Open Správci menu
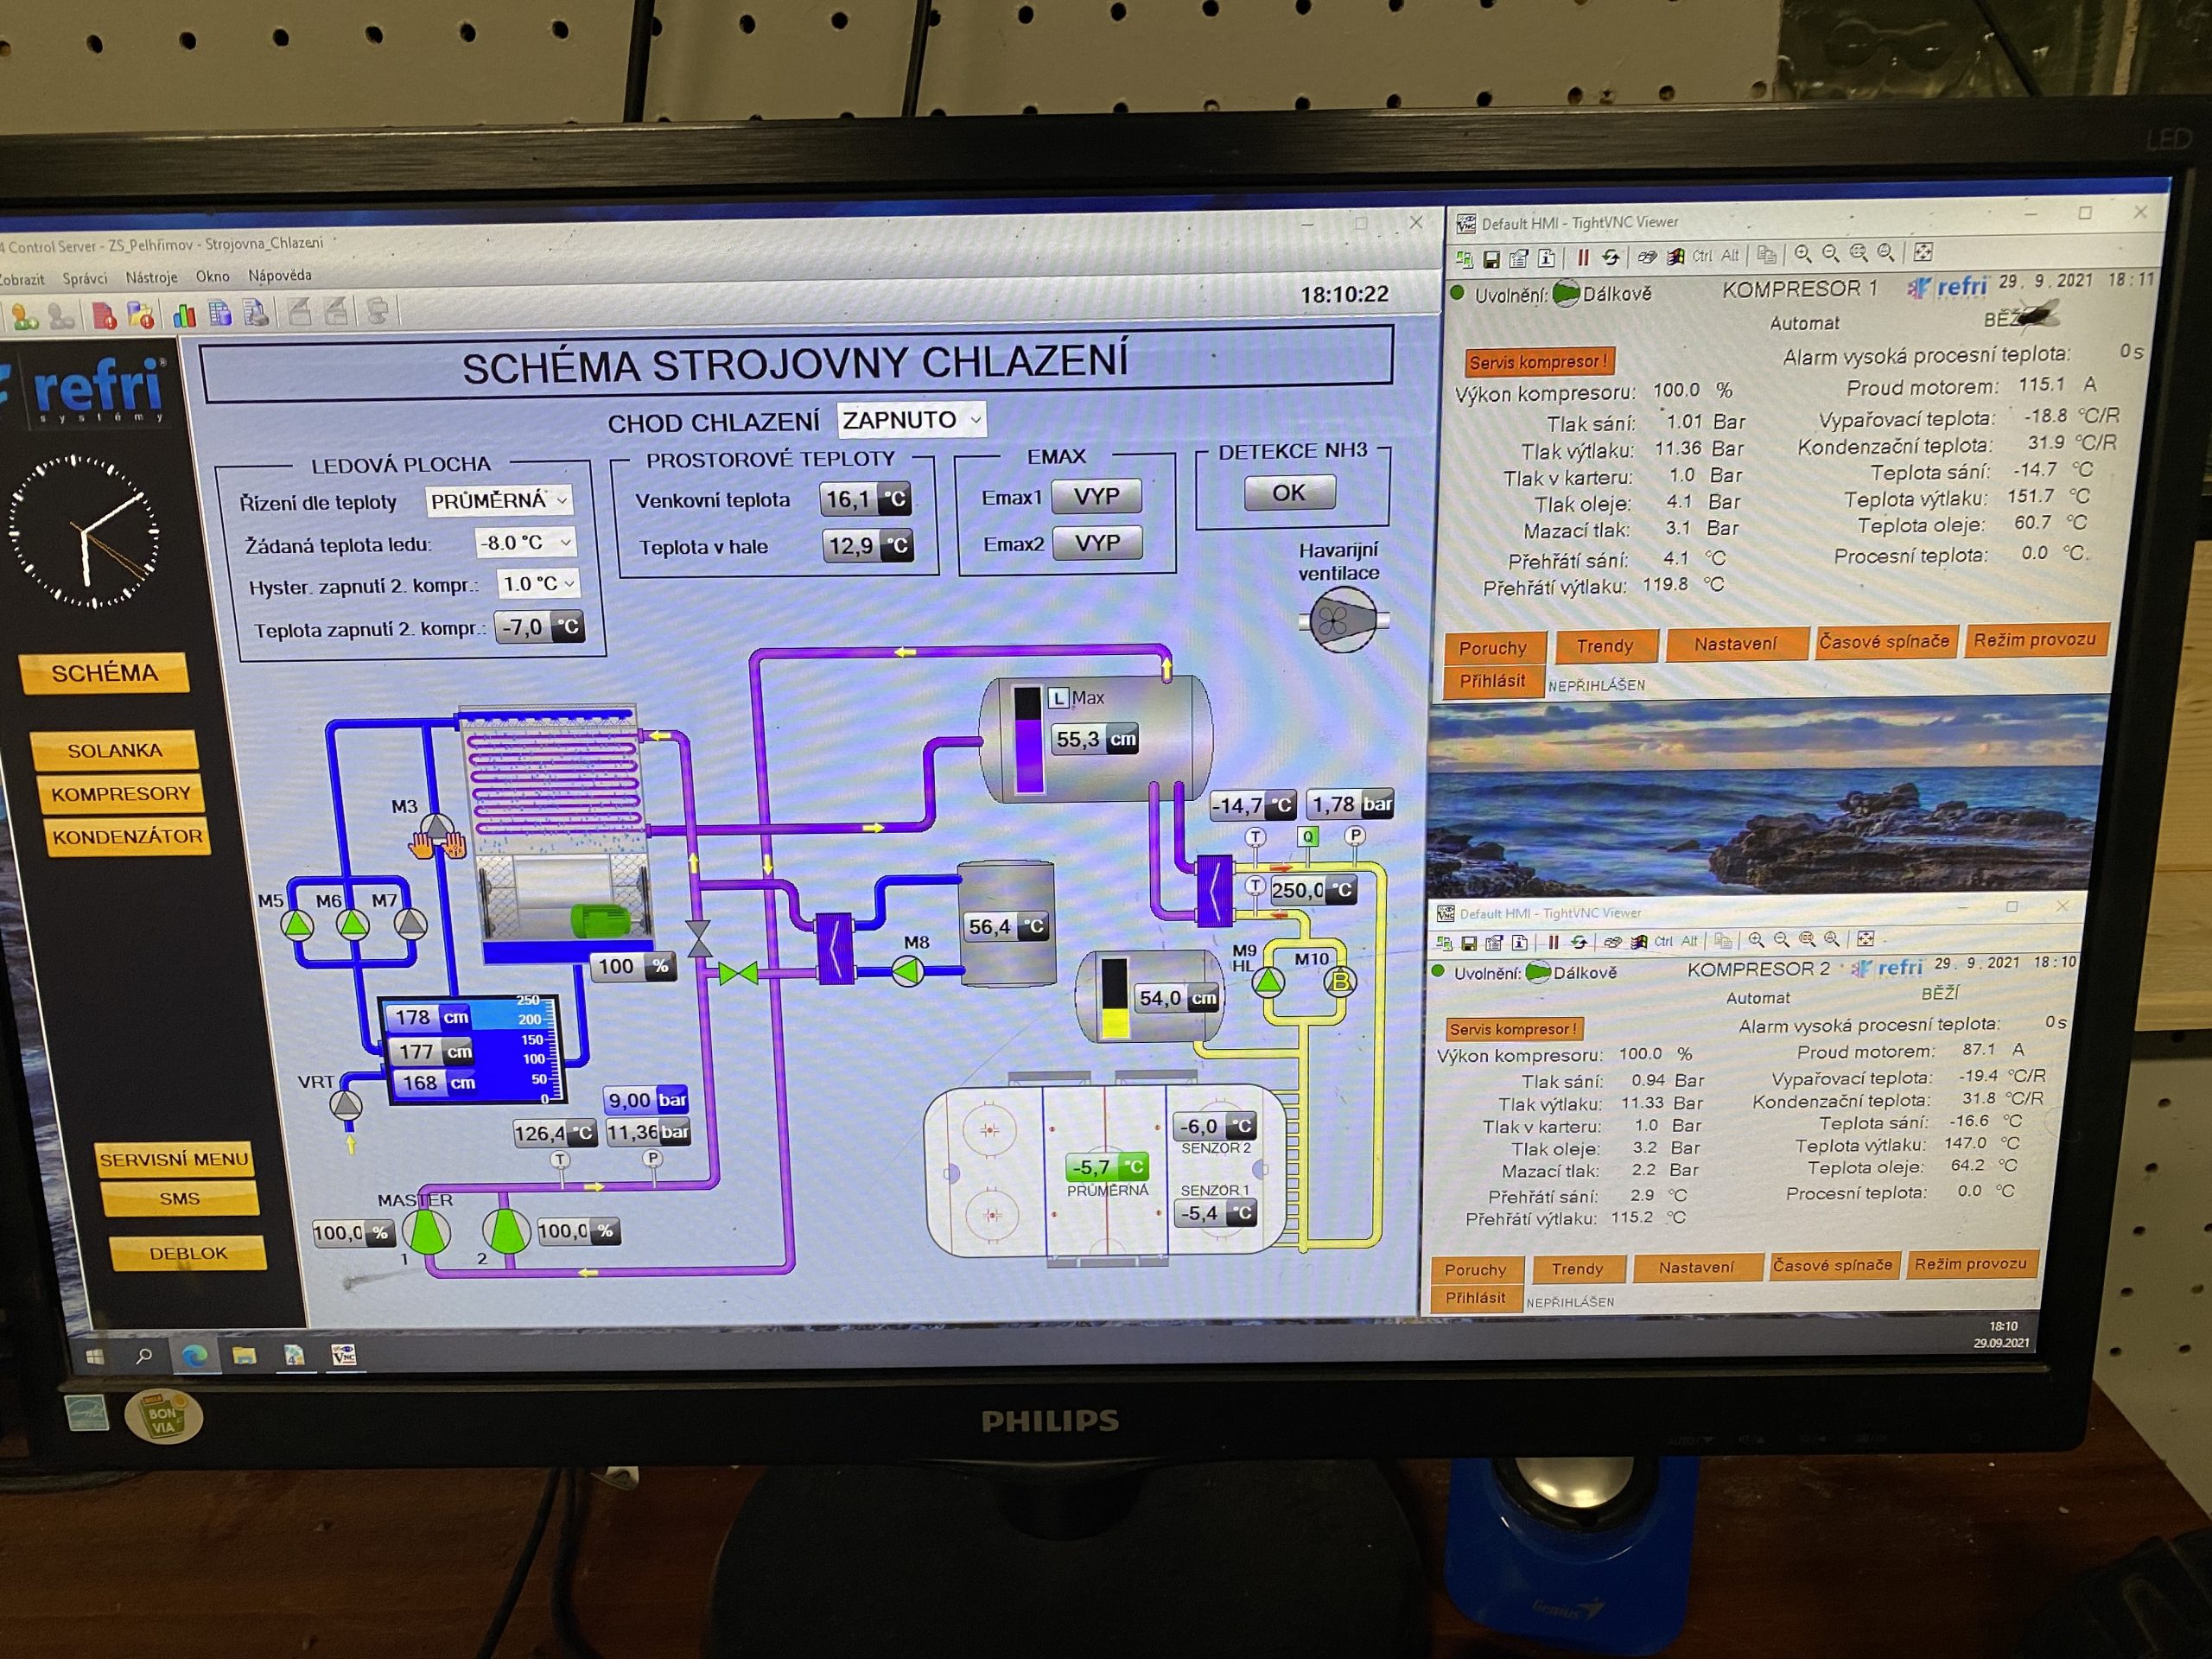This screenshot has height=1659, width=2212. (85, 278)
